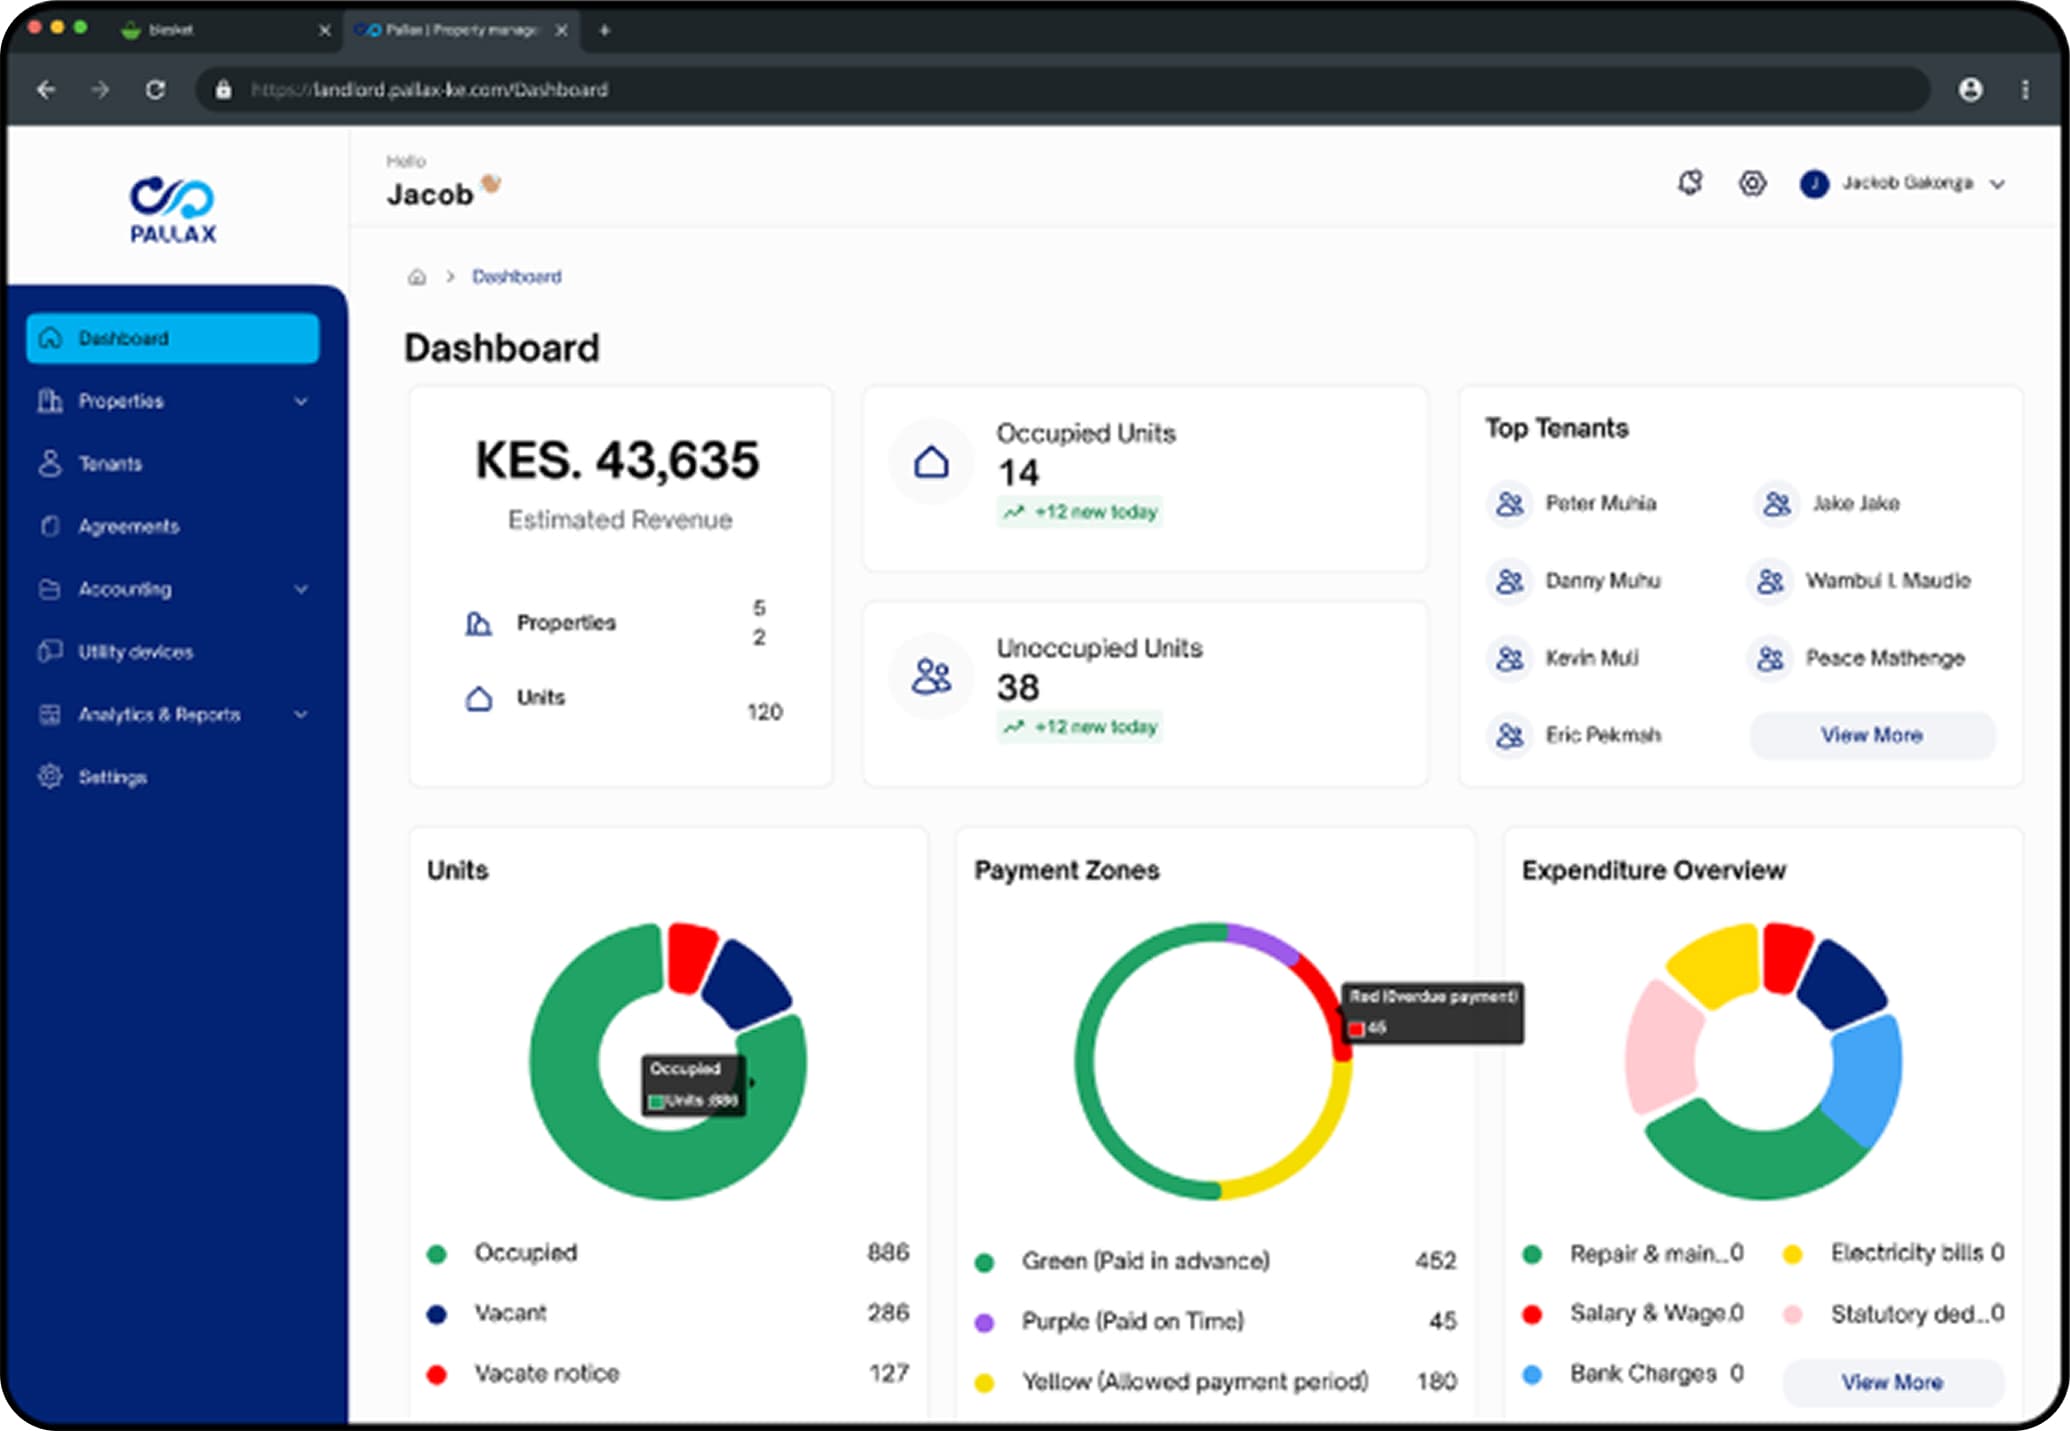Image resolution: width=2070 pixels, height=1431 pixels.
Task: Click the tenant icon beside Eric Pekmah
Action: 1510,736
